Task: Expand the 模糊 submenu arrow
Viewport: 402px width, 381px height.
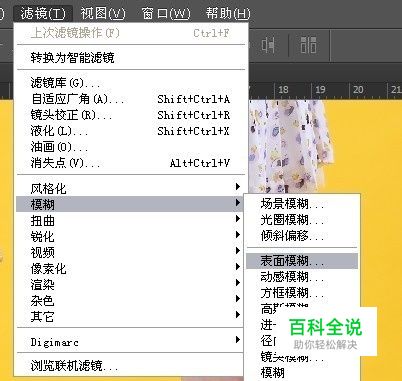Action: (x=237, y=203)
